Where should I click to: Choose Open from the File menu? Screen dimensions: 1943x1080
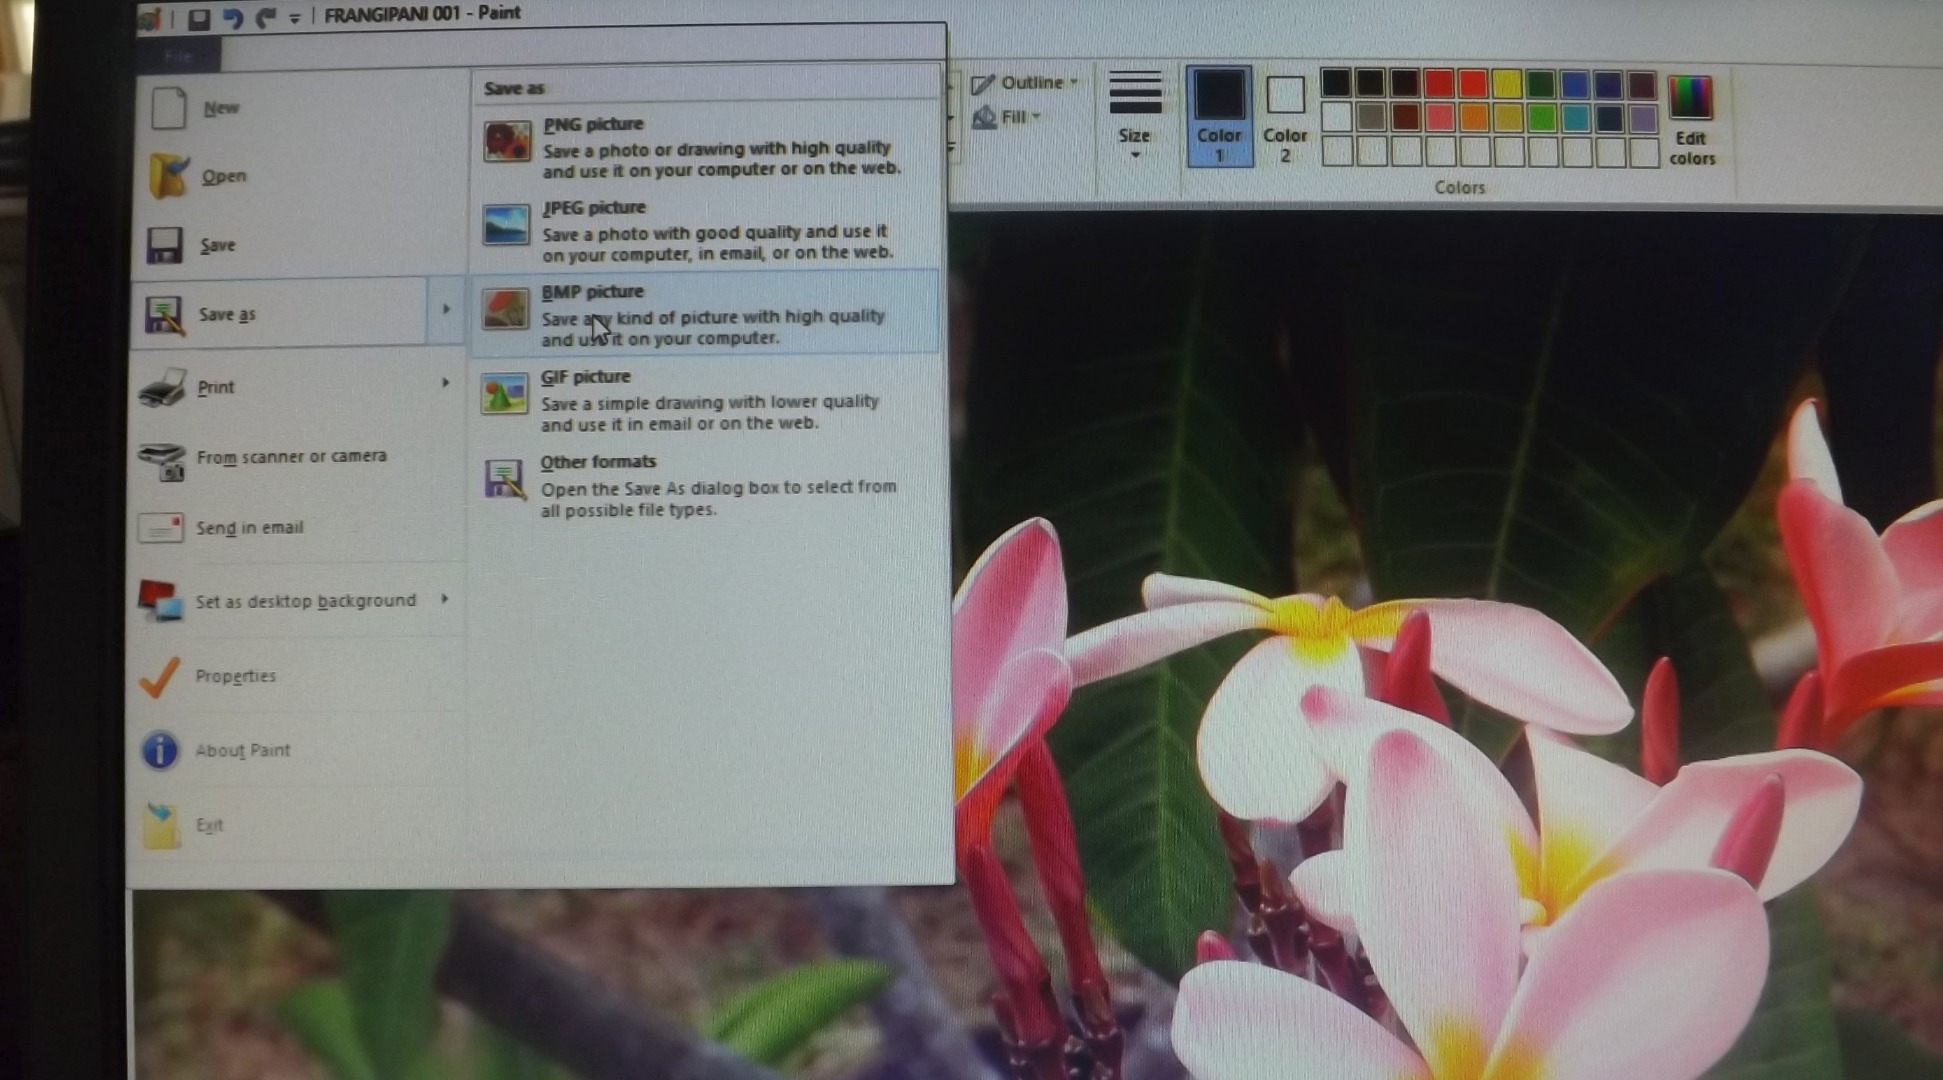click(300, 176)
